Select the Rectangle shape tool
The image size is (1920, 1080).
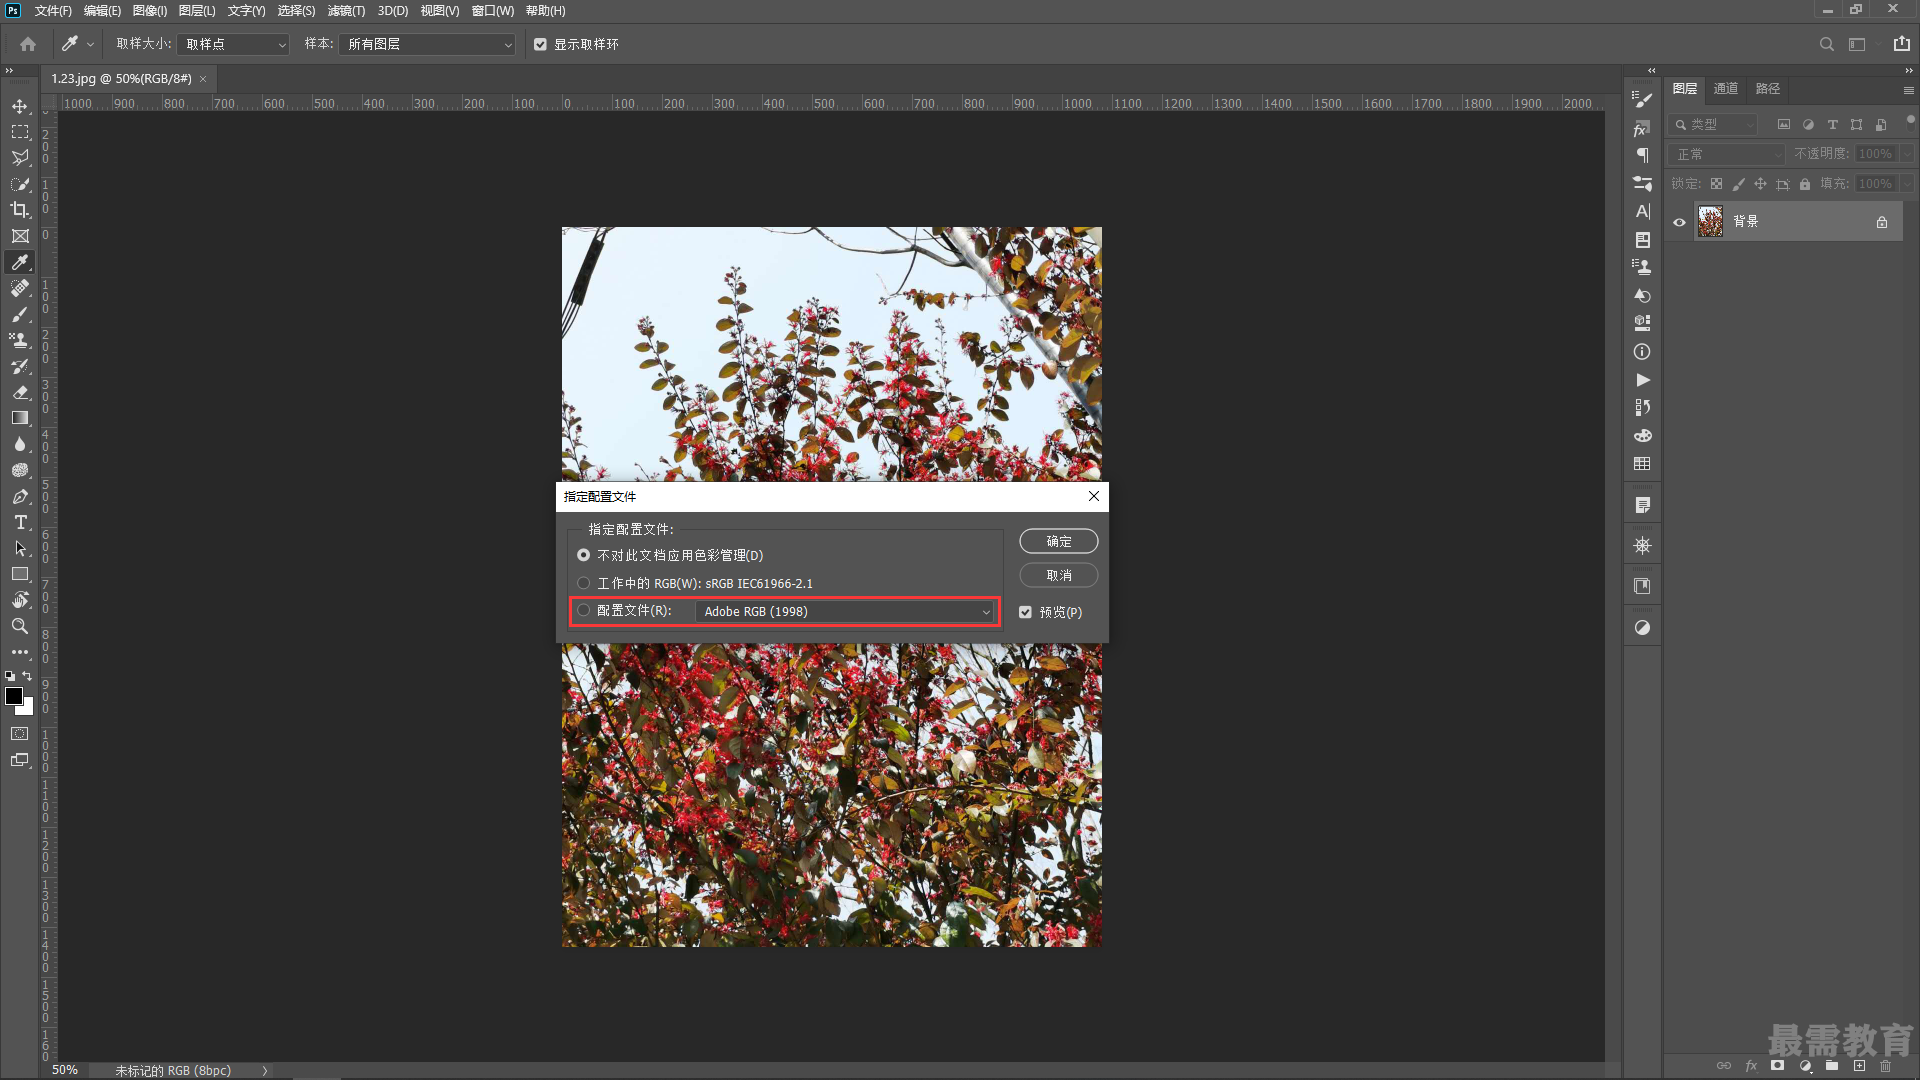click(20, 574)
